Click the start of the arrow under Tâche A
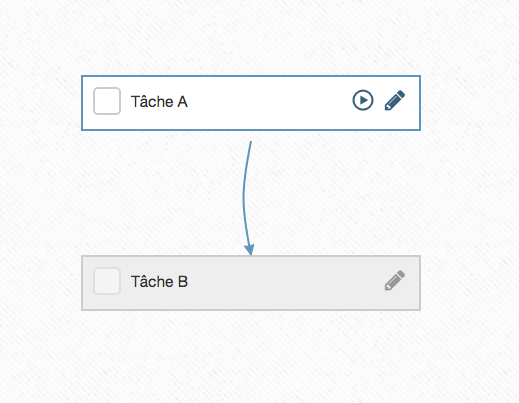519x403 pixels. pos(251,143)
